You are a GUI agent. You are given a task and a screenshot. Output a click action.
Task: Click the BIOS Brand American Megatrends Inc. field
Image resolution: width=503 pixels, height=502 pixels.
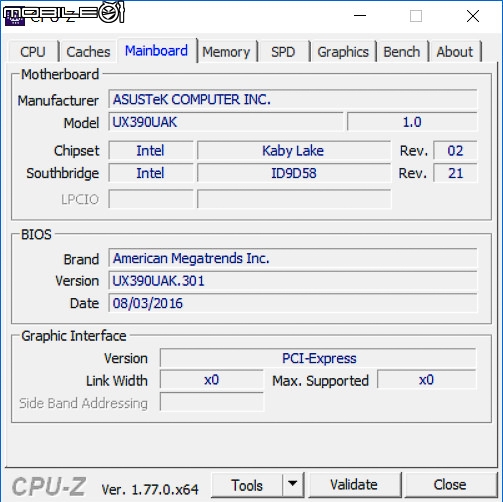pyautogui.click(x=293, y=258)
